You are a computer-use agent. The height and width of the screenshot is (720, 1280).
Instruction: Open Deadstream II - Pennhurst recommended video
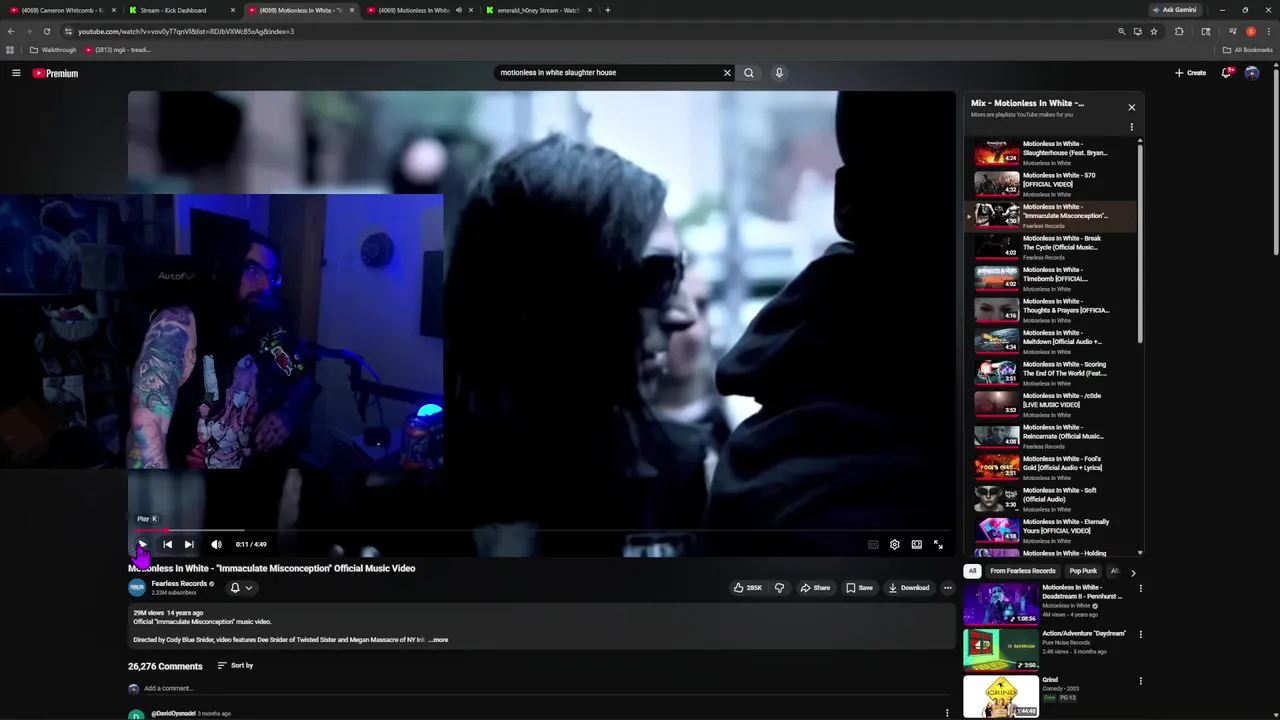1047,604
